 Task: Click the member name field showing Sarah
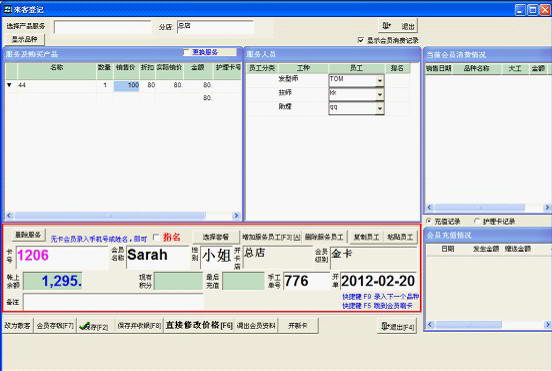click(x=158, y=257)
